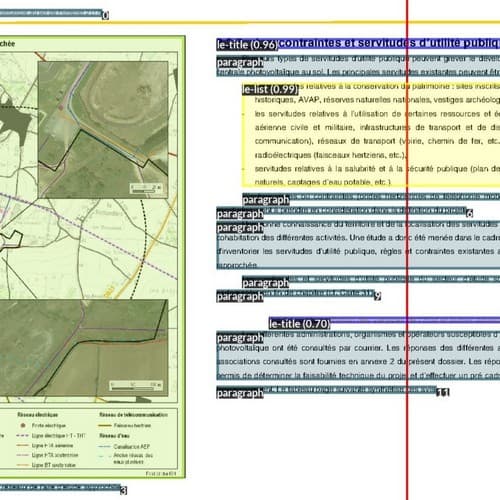
Task: Select the "le-list (0.99)" annotation label
Action: click(x=270, y=89)
